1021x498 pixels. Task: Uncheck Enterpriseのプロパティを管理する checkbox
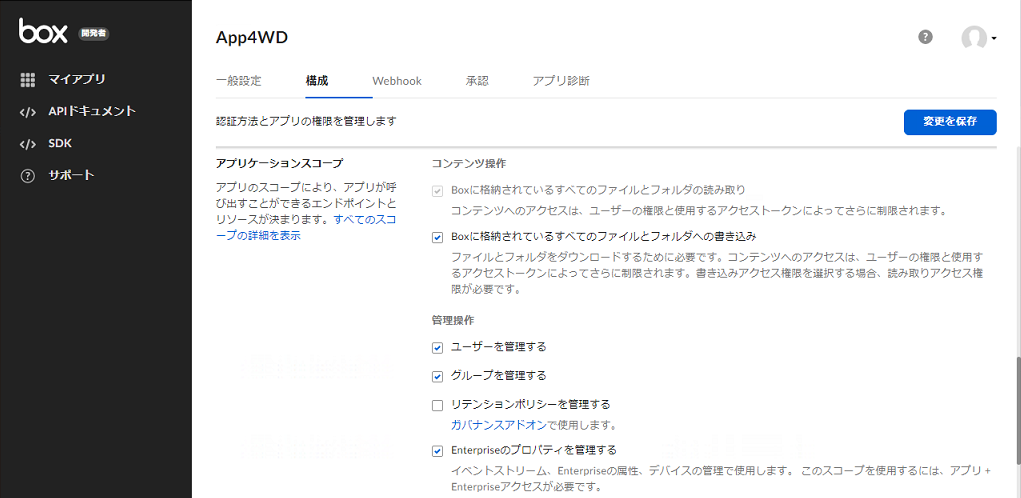(x=438, y=450)
